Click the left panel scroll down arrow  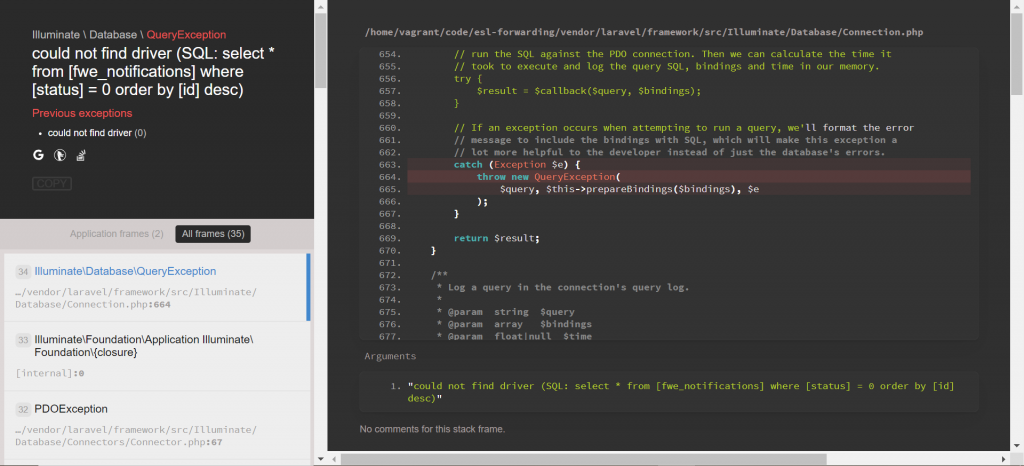tap(320, 459)
